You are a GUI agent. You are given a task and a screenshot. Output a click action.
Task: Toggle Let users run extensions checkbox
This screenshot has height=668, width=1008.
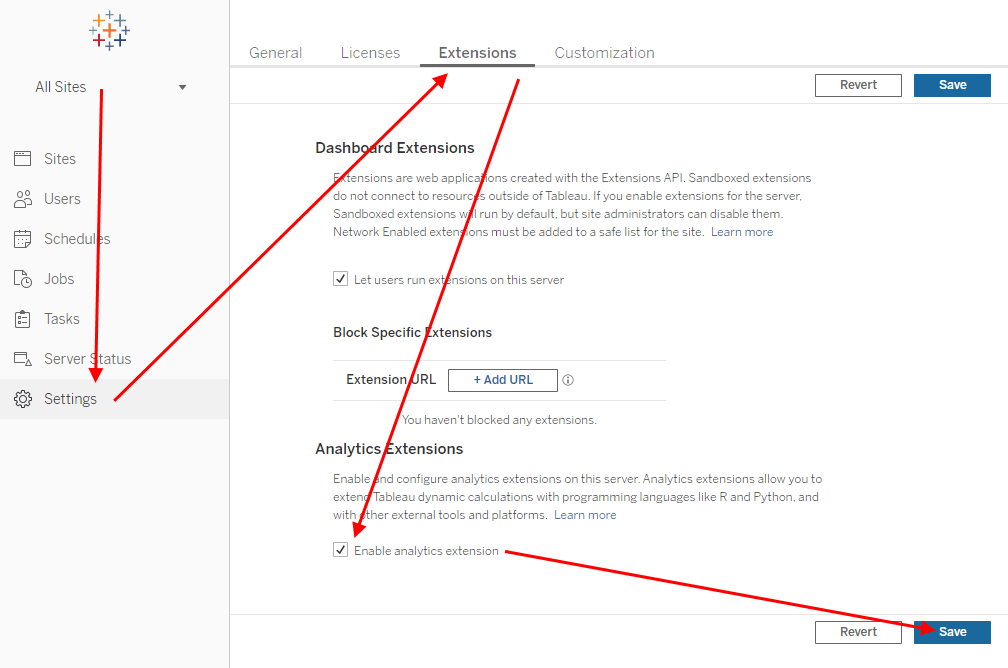coord(340,279)
